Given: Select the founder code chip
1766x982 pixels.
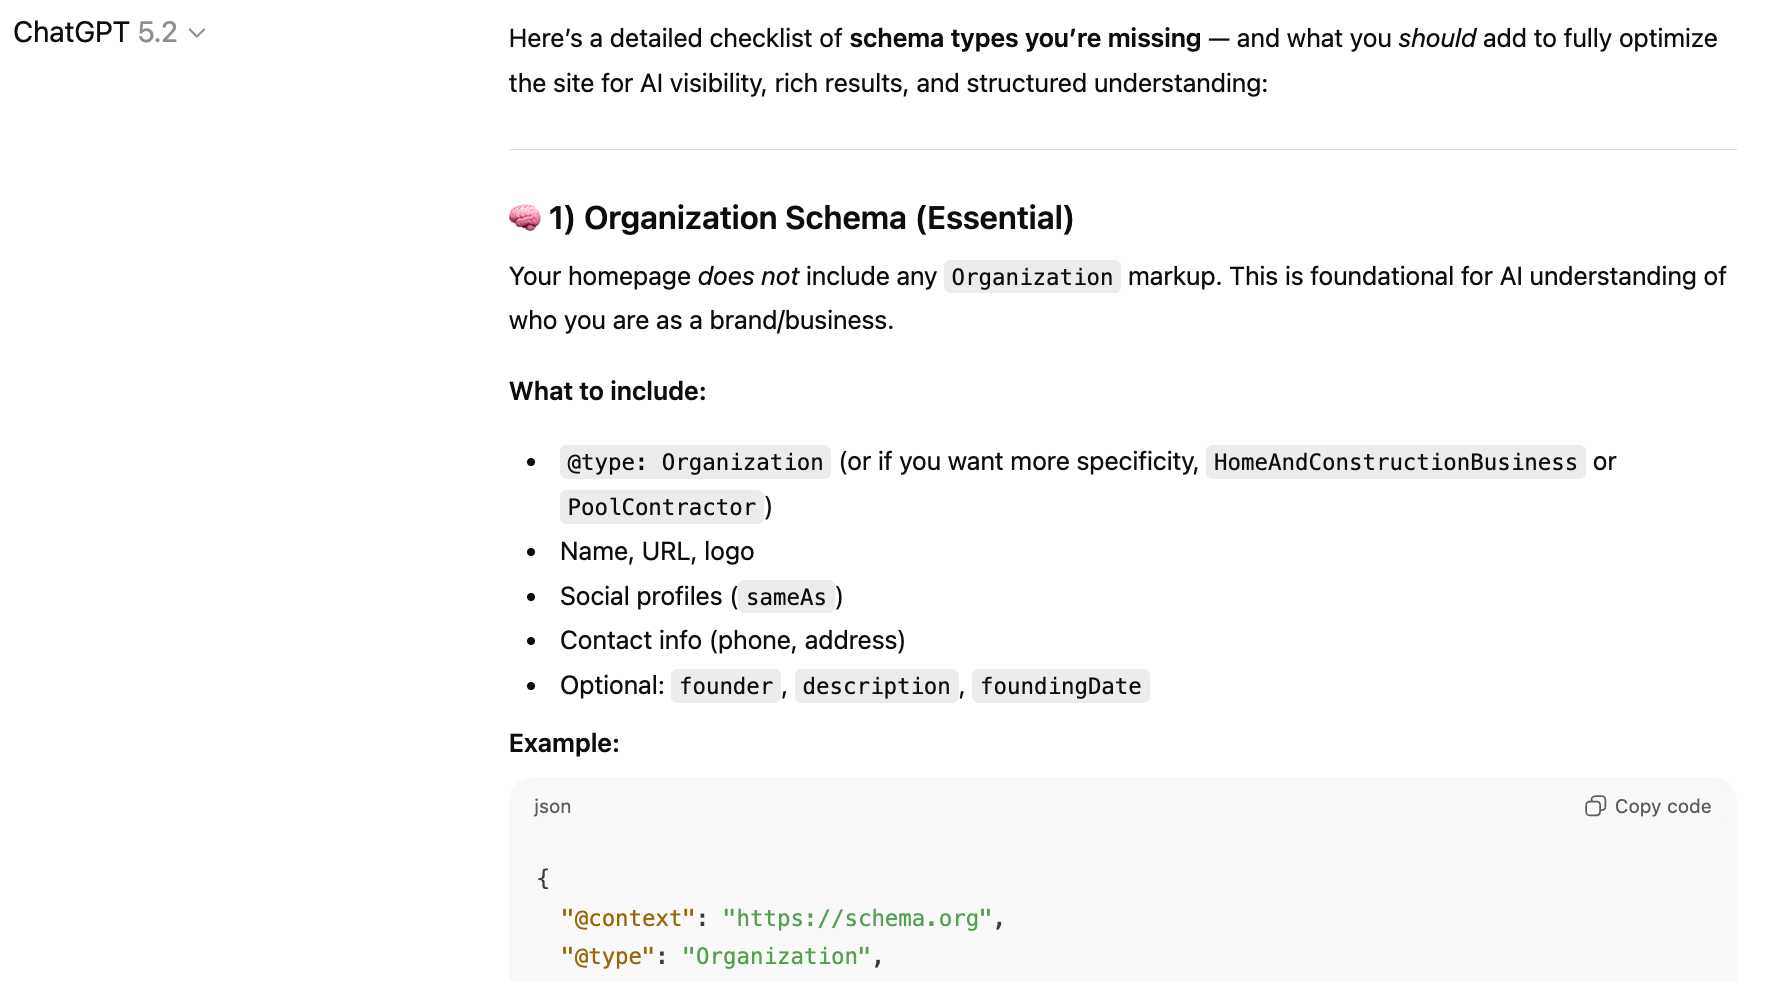Looking at the screenshot, I should click(725, 686).
